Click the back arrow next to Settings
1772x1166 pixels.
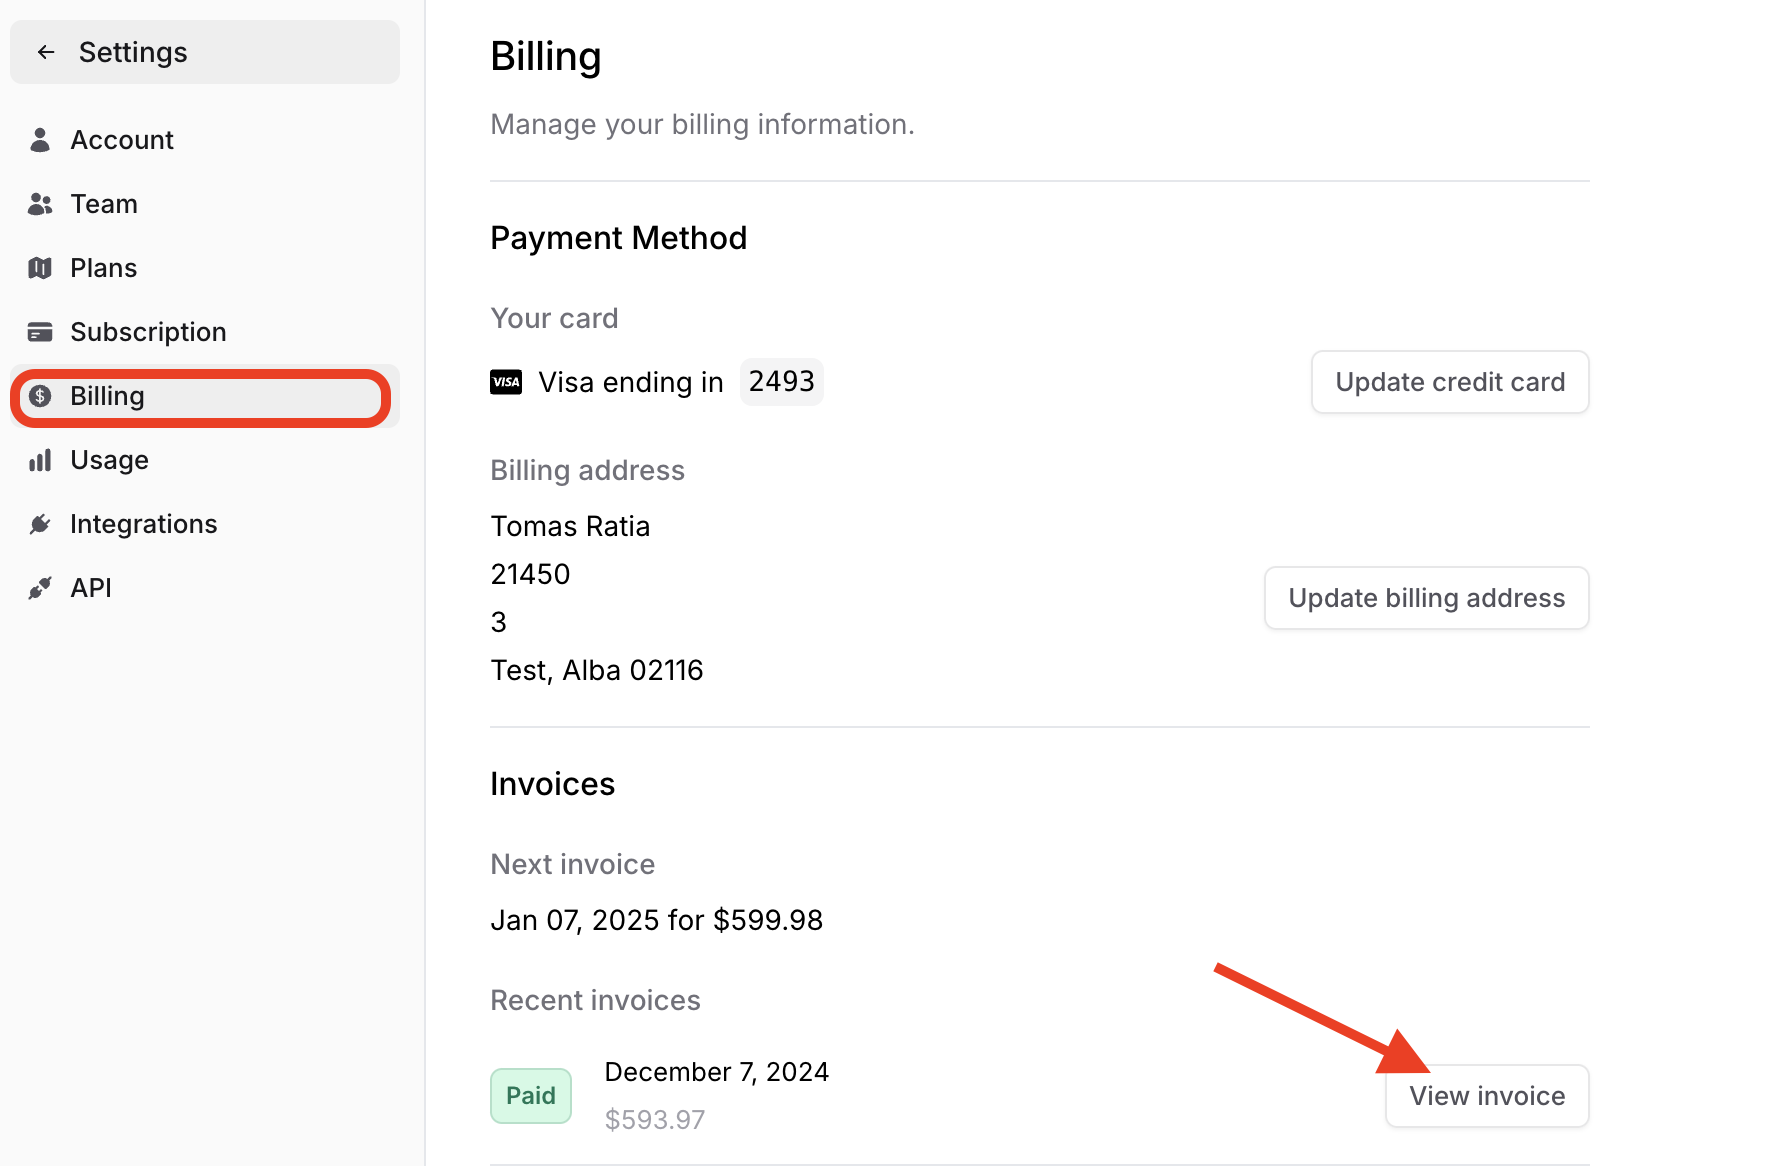click(x=46, y=52)
